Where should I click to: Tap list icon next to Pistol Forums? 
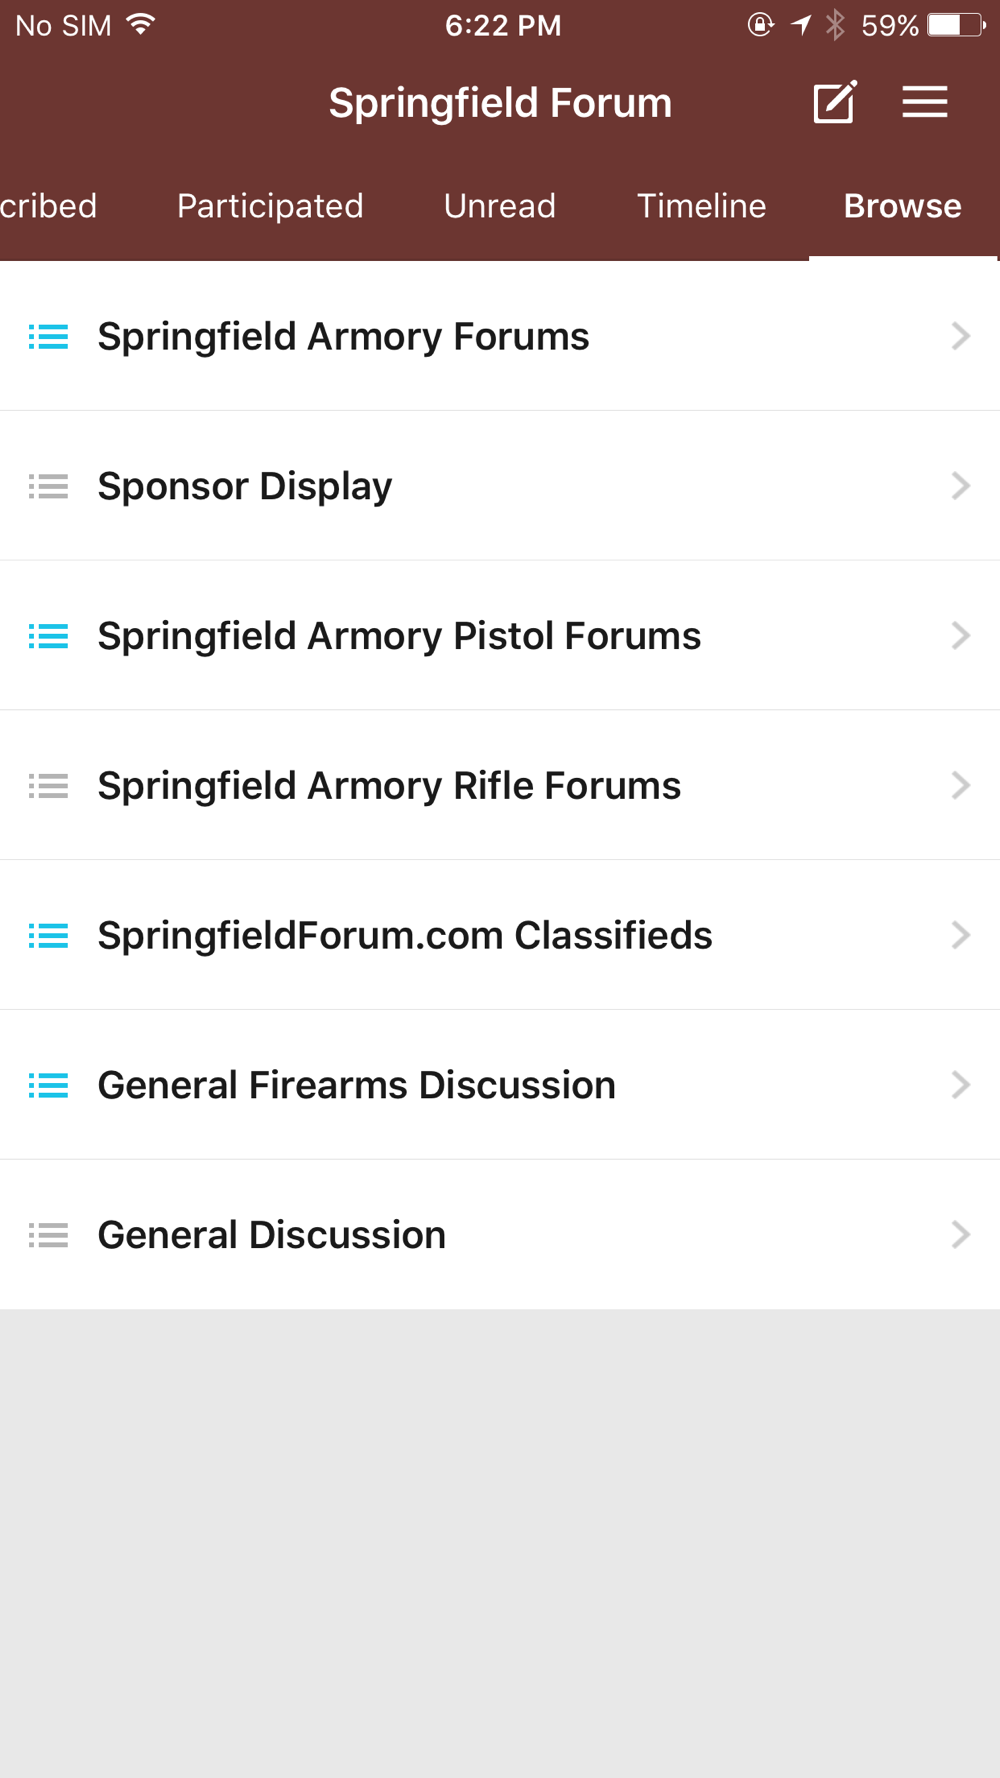tap(48, 636)
